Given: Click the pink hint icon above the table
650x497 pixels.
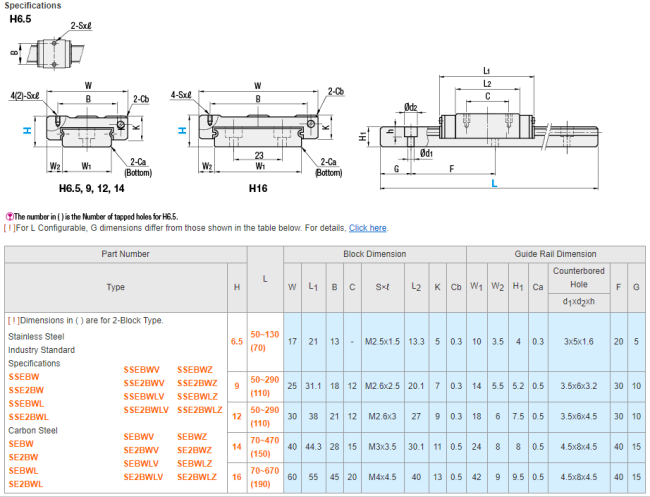Looking at the screenshot, I should tap(9, 217).
